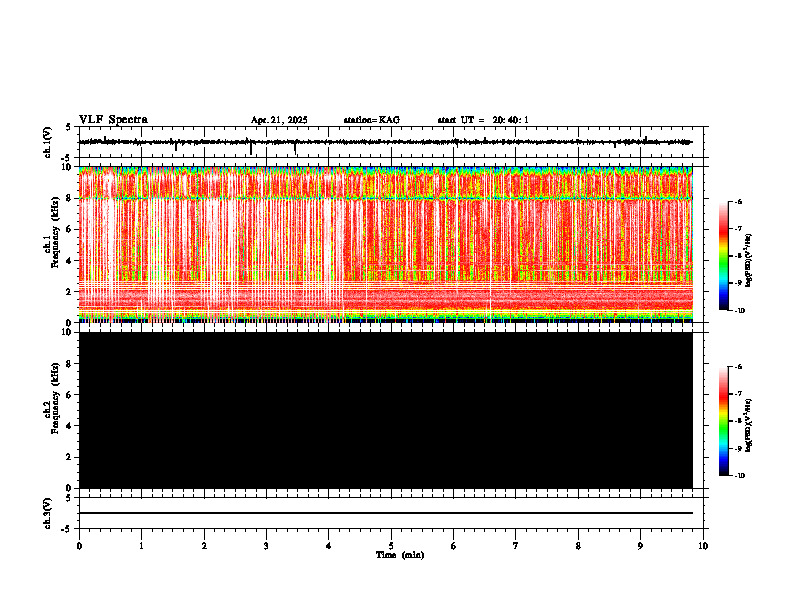Click the ch.1(V) waveform axis label
The height and width of the screenshot is (612, 792).
click(x=48, y=142)
